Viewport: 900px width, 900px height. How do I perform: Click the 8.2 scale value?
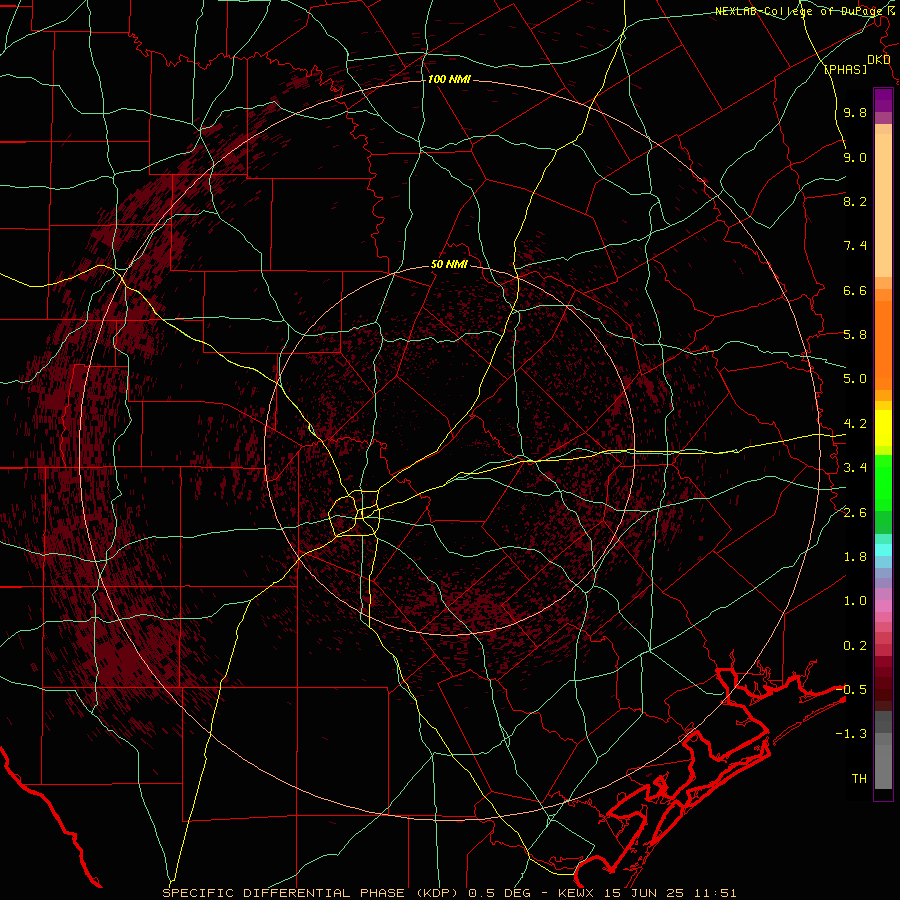point(855,201)
